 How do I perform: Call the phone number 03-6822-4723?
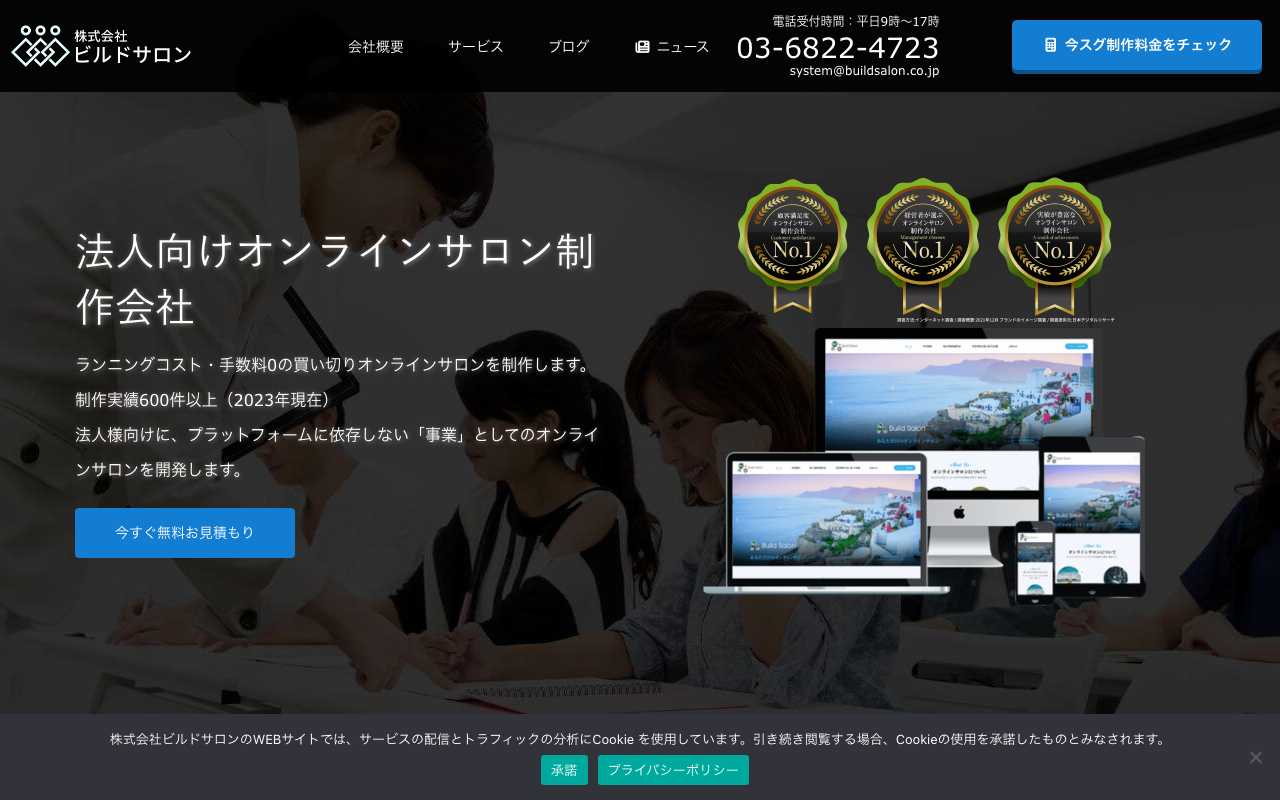click(838, 48)
